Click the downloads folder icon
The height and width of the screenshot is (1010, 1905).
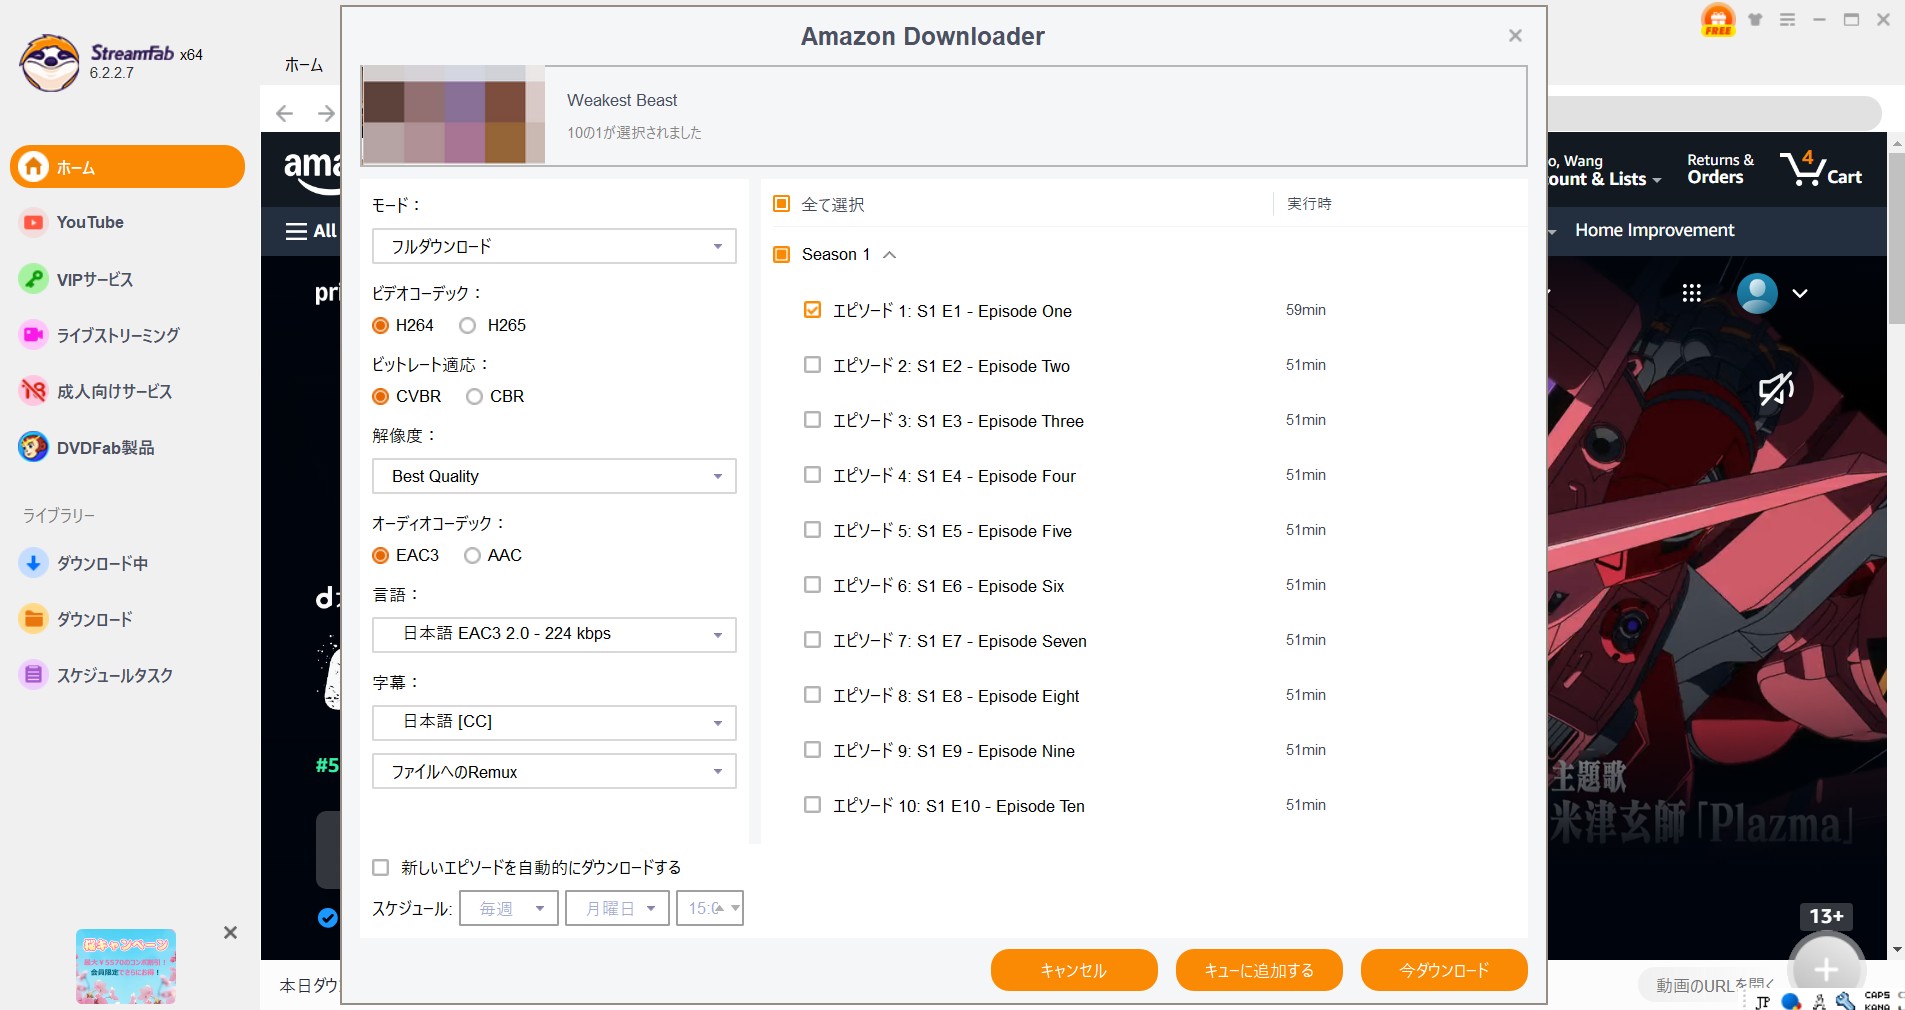point(33,619)
